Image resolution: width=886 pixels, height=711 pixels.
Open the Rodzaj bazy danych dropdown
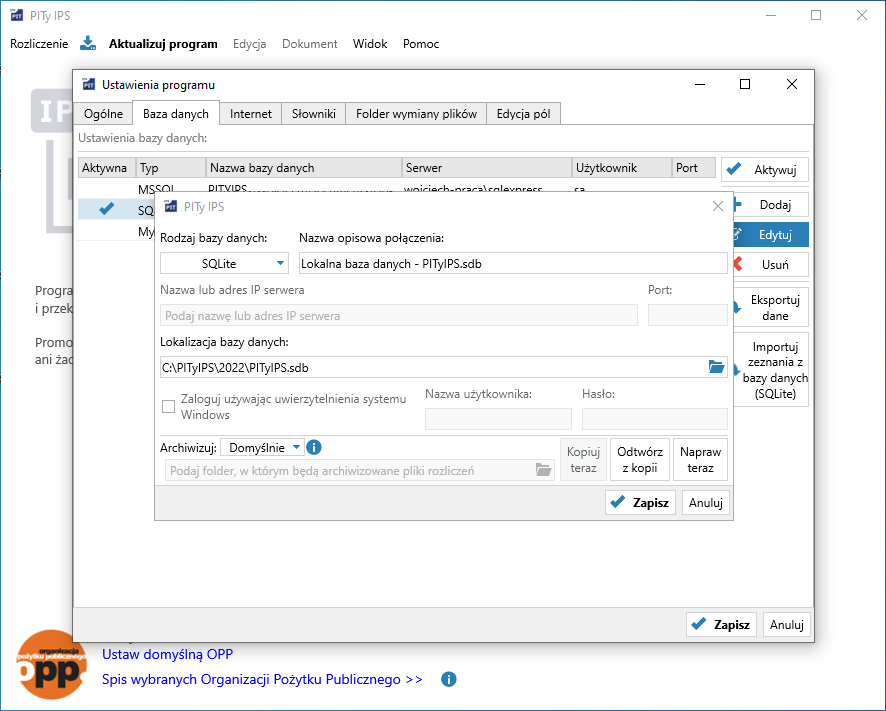pyautogui.click(x=225, y=263)
